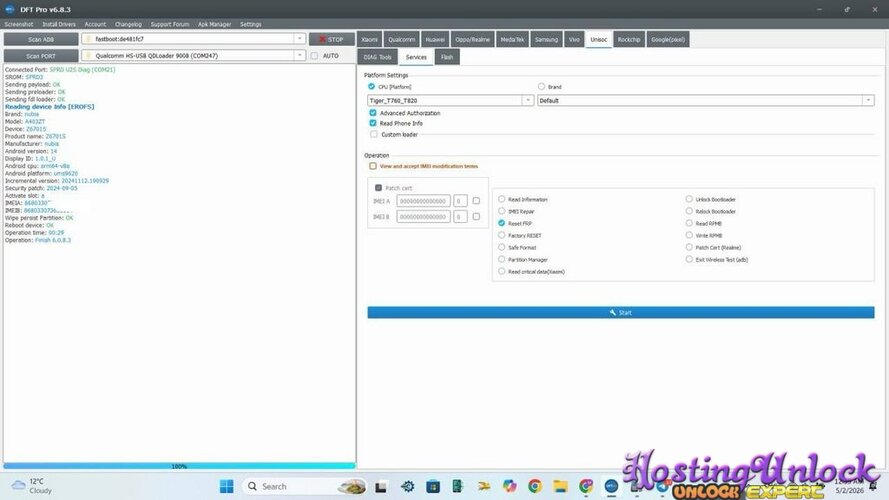
Task: Click the blue Start button
Action: pyautogui.click(x=621, y=312)
